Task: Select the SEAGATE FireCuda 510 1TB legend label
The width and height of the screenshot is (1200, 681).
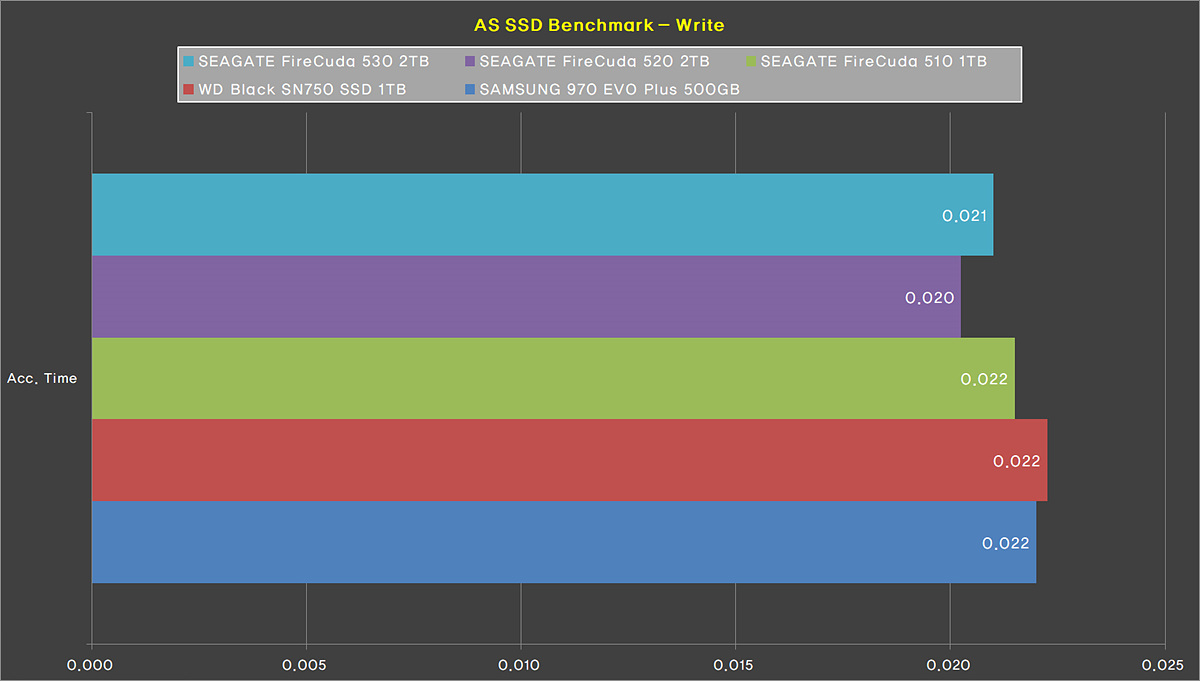Action: [874, 62]
